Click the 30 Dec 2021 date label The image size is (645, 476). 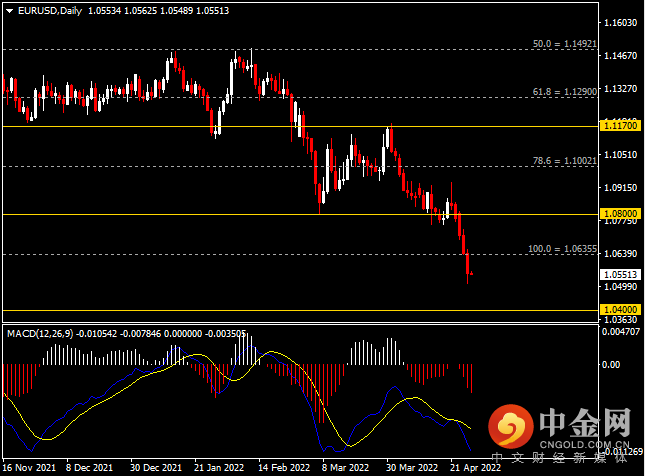point(156,468)
